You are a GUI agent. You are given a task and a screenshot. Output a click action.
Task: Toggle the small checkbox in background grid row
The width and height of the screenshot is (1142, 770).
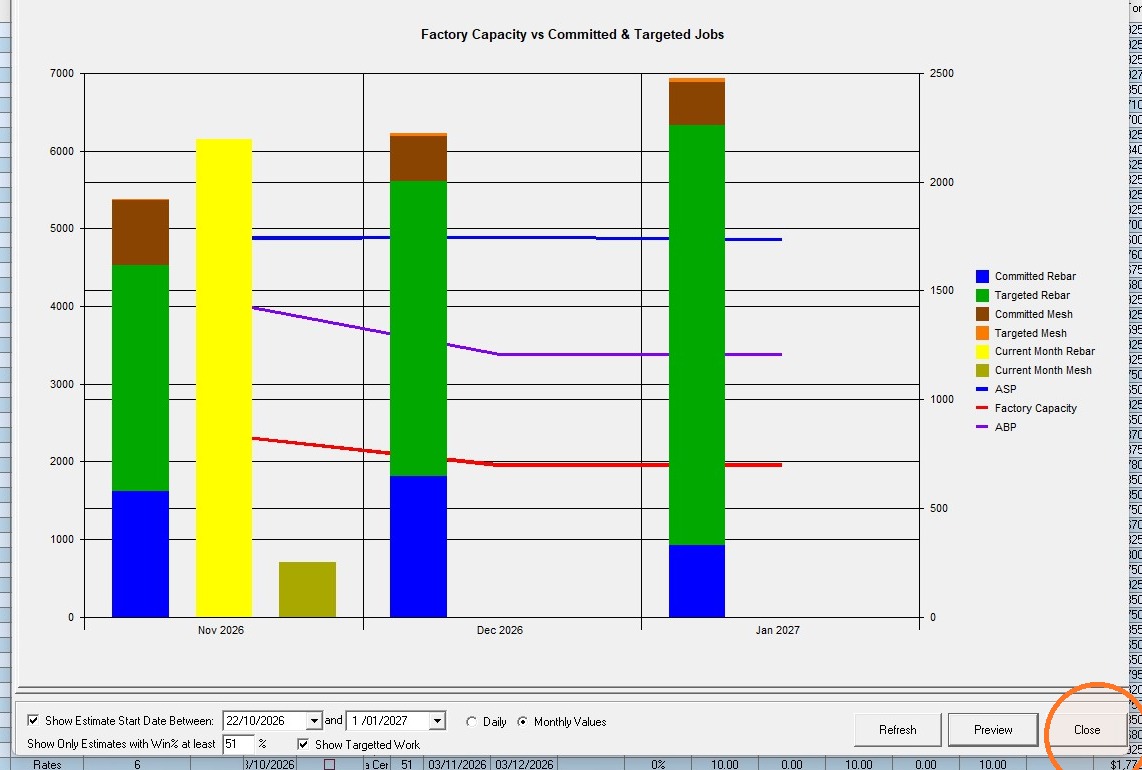pyautogui.click(x=328, y=764)
